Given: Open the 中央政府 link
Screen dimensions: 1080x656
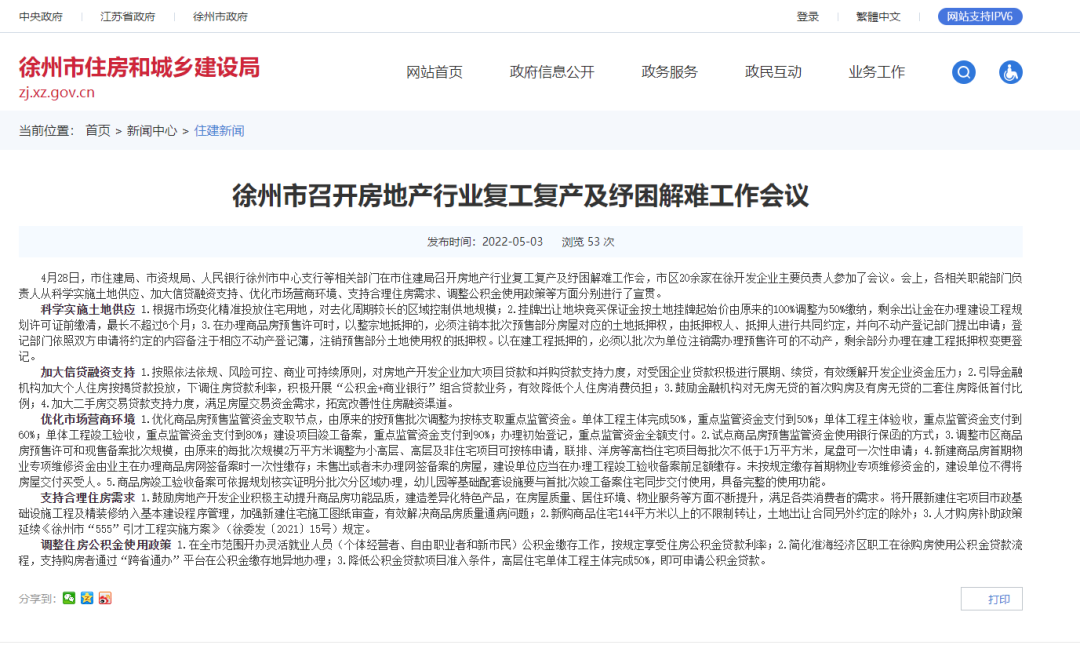Looking at the screenshot, I should point(39,17).
